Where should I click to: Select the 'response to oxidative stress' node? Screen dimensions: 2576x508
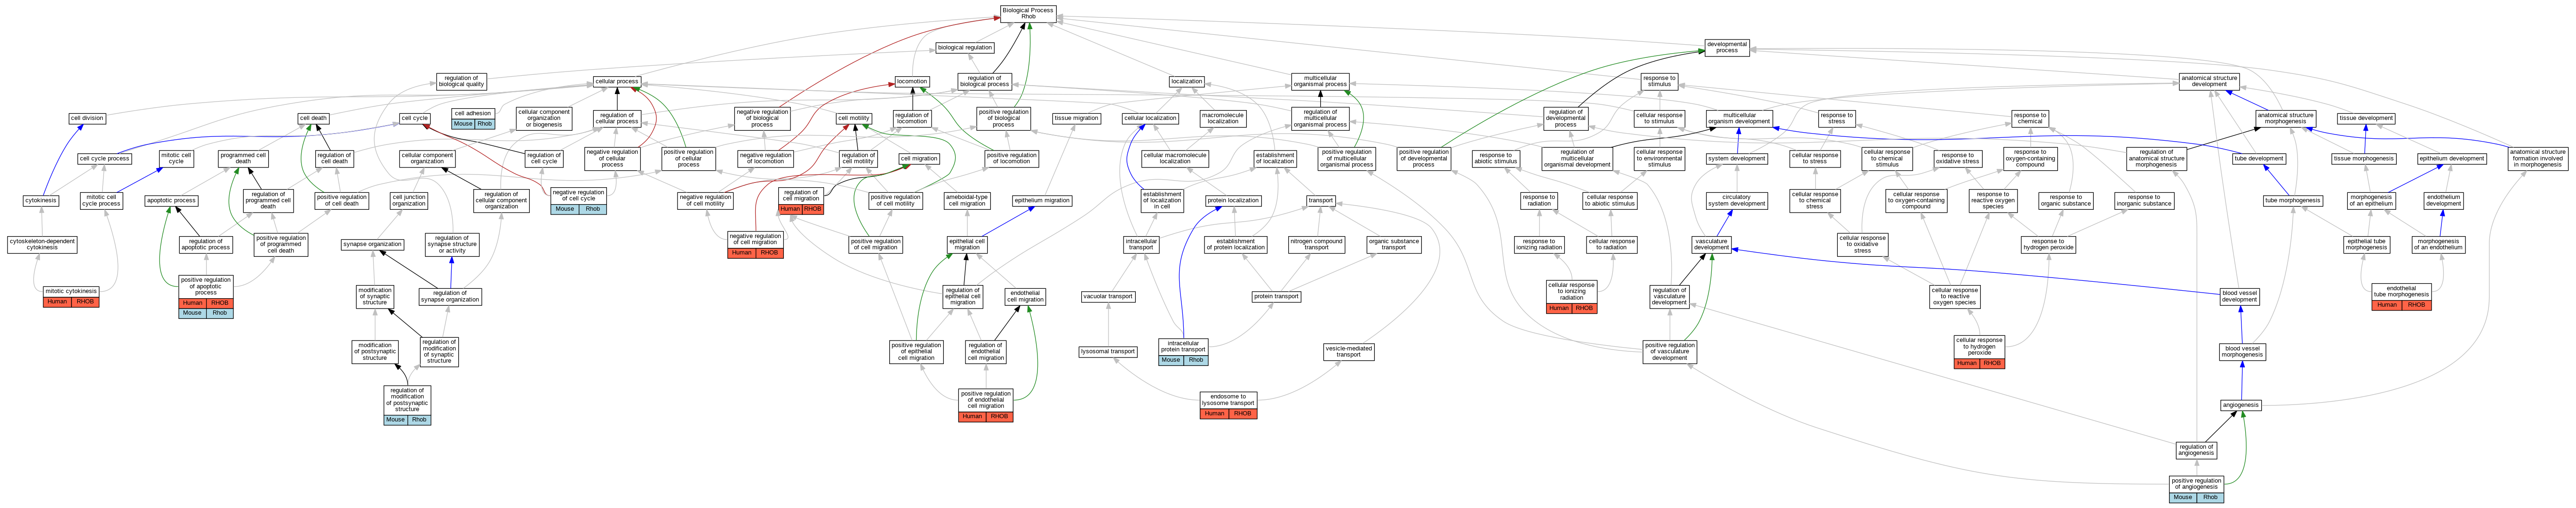(x=1957, y=158)
